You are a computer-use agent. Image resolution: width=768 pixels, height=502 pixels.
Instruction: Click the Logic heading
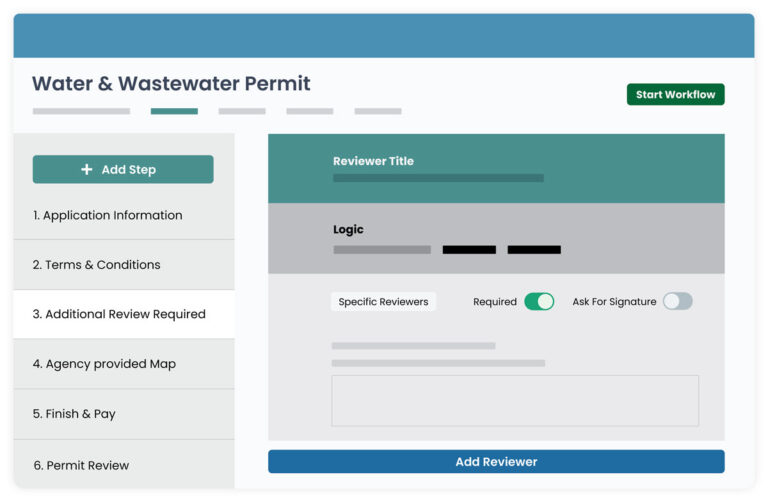(348, 229)
